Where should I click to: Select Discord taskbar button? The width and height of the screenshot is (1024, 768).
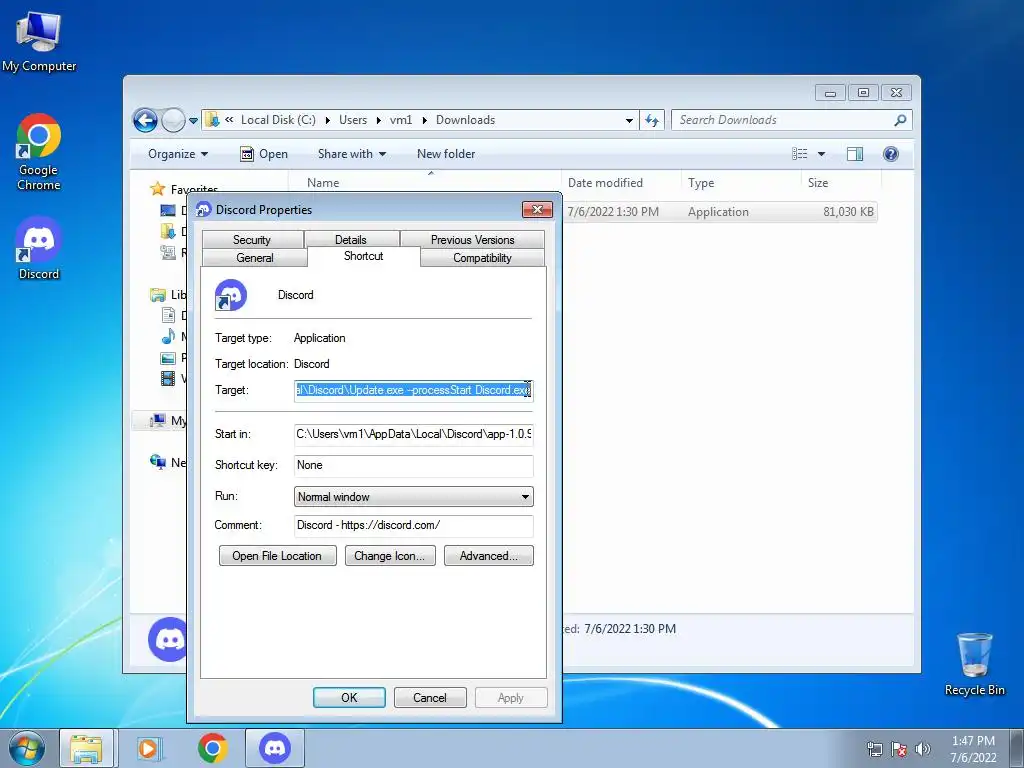(275, 748)
